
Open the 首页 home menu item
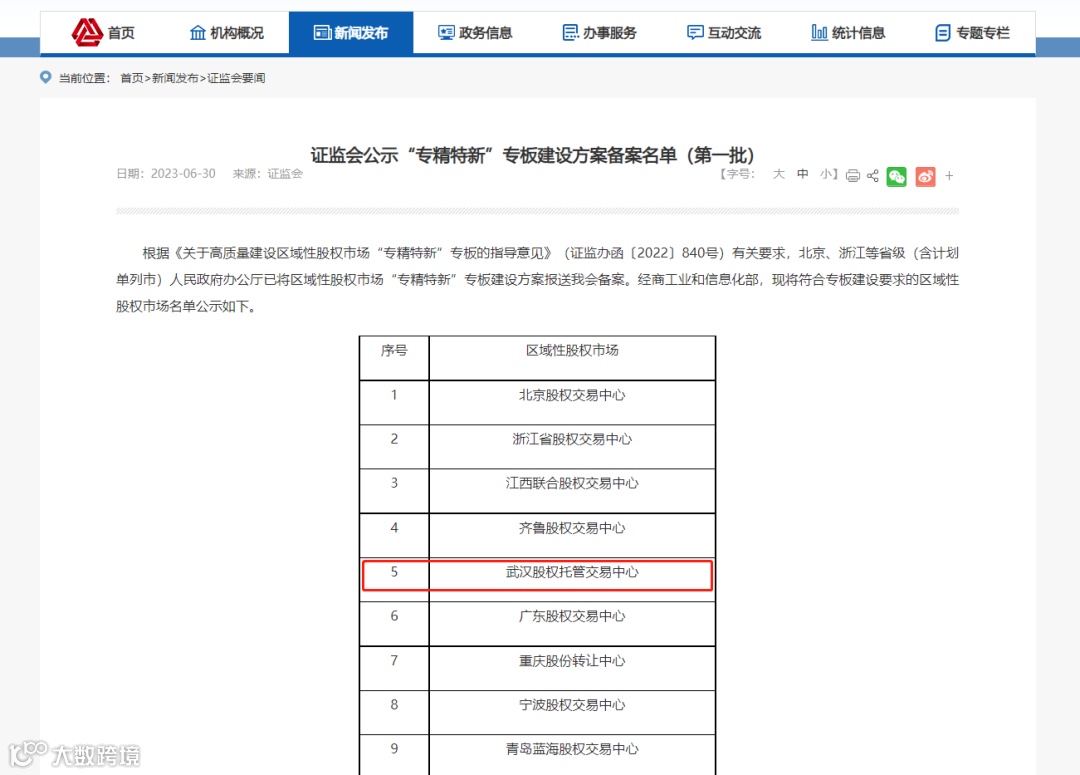[121, 32]
